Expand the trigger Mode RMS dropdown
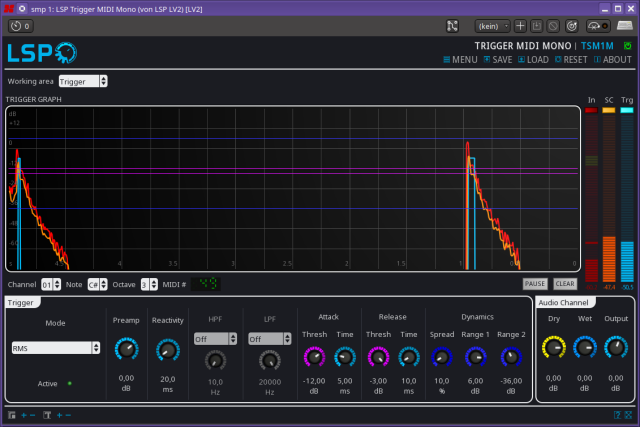The height and width of the screenshot is (427, 640). click(56, 348)
